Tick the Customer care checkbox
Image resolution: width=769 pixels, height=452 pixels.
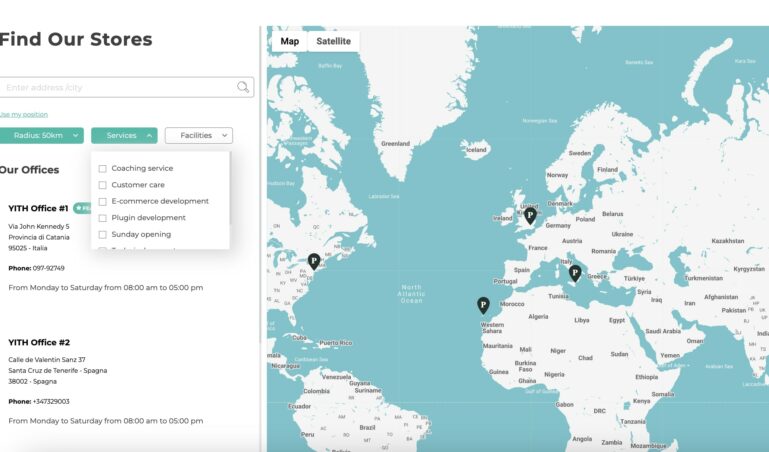pyautogui.click(x=103, y=185)
